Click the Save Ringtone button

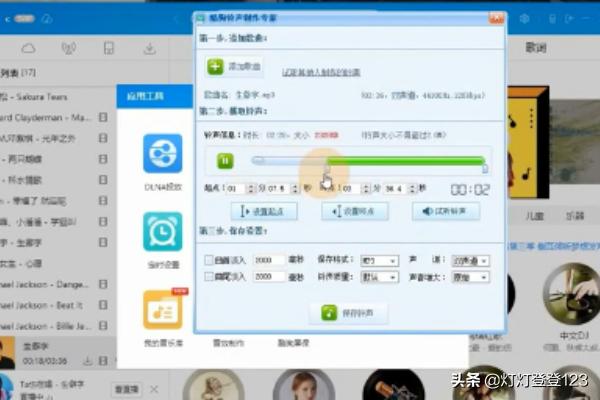pyautogui.click(x=348, y=313)
